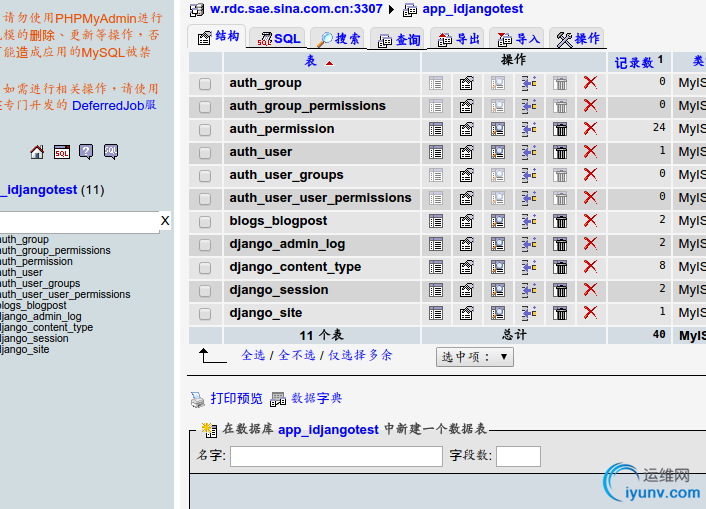Open the app_idjangotest breadcrumb link
Image resolution: width=706 pixels, height=509 pixels.
coord(472,9)
